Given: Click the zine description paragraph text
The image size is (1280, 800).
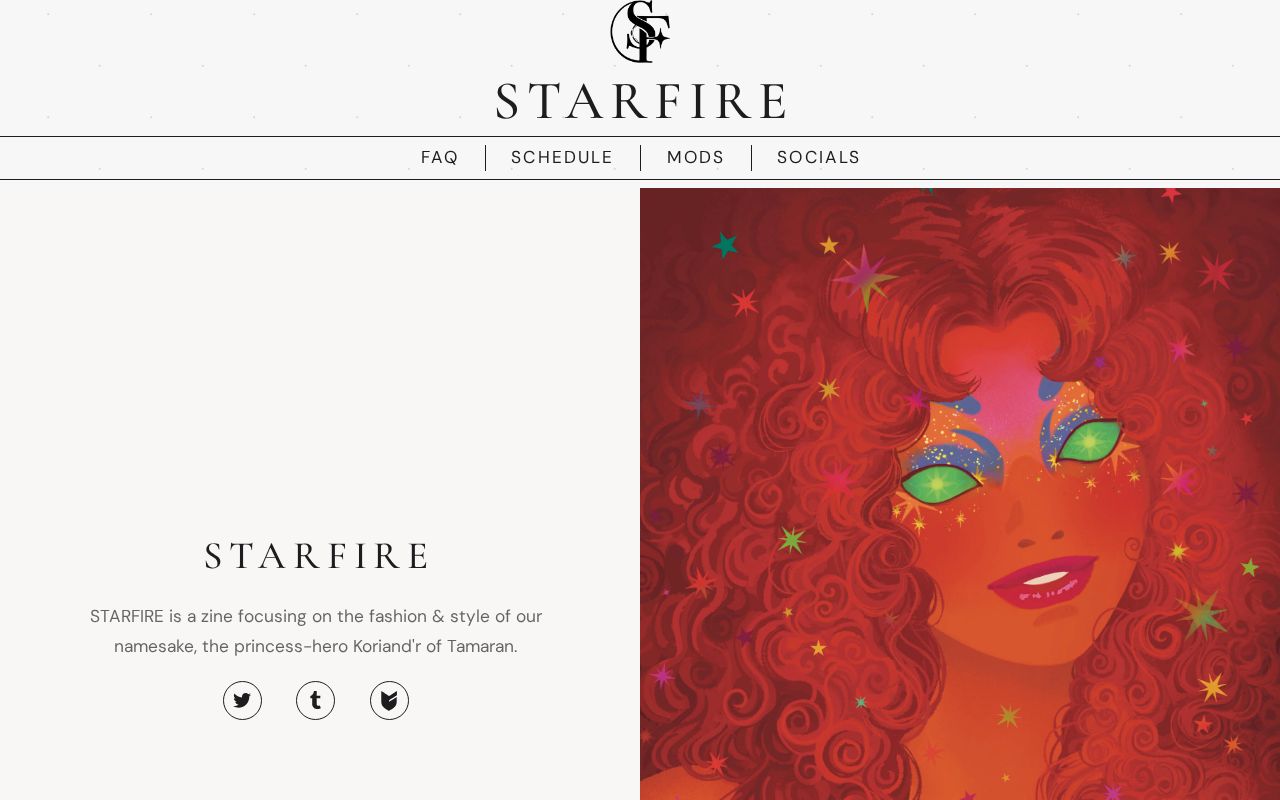Looking at the screenshot, I should tap(316, 631).
